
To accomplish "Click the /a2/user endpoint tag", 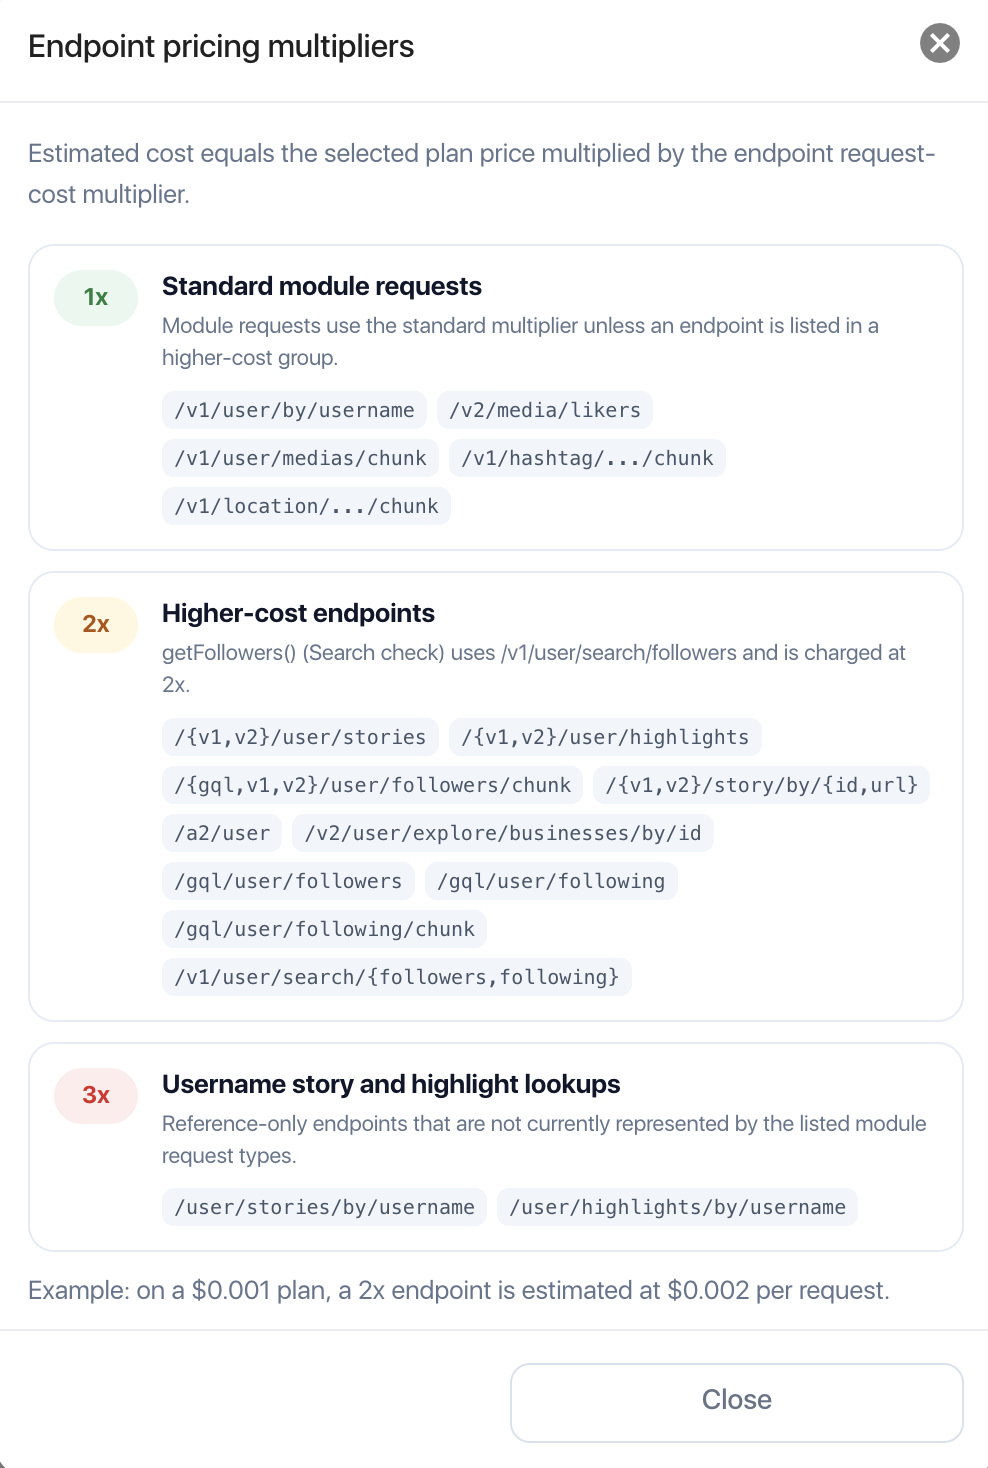I will pos(222,833).
